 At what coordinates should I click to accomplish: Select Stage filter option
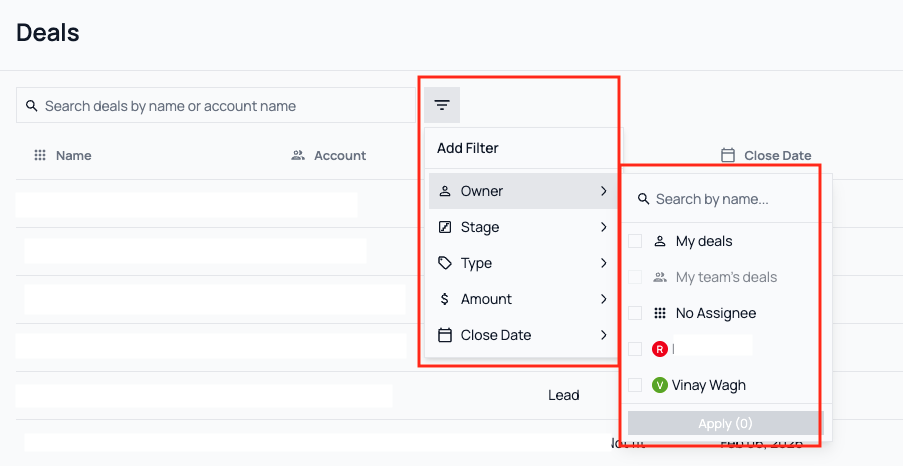point(523,227)
